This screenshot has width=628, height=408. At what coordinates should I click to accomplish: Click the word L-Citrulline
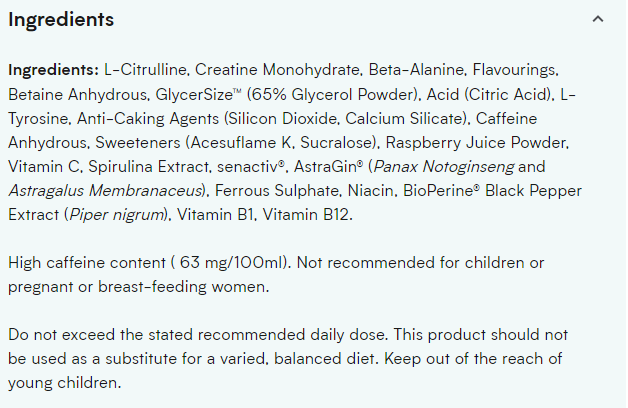coord(146,70)
